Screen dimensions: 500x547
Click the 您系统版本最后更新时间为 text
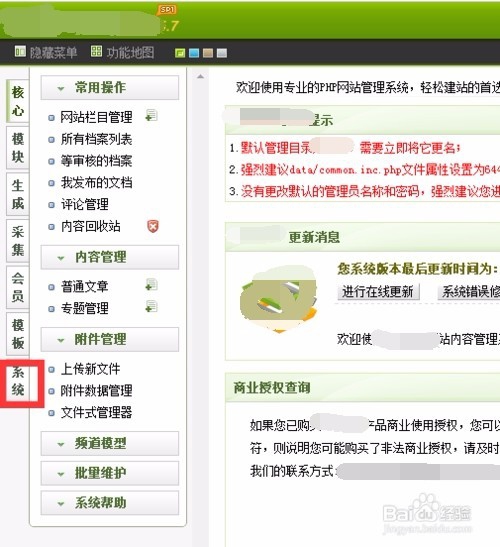[x=418, y=269]
